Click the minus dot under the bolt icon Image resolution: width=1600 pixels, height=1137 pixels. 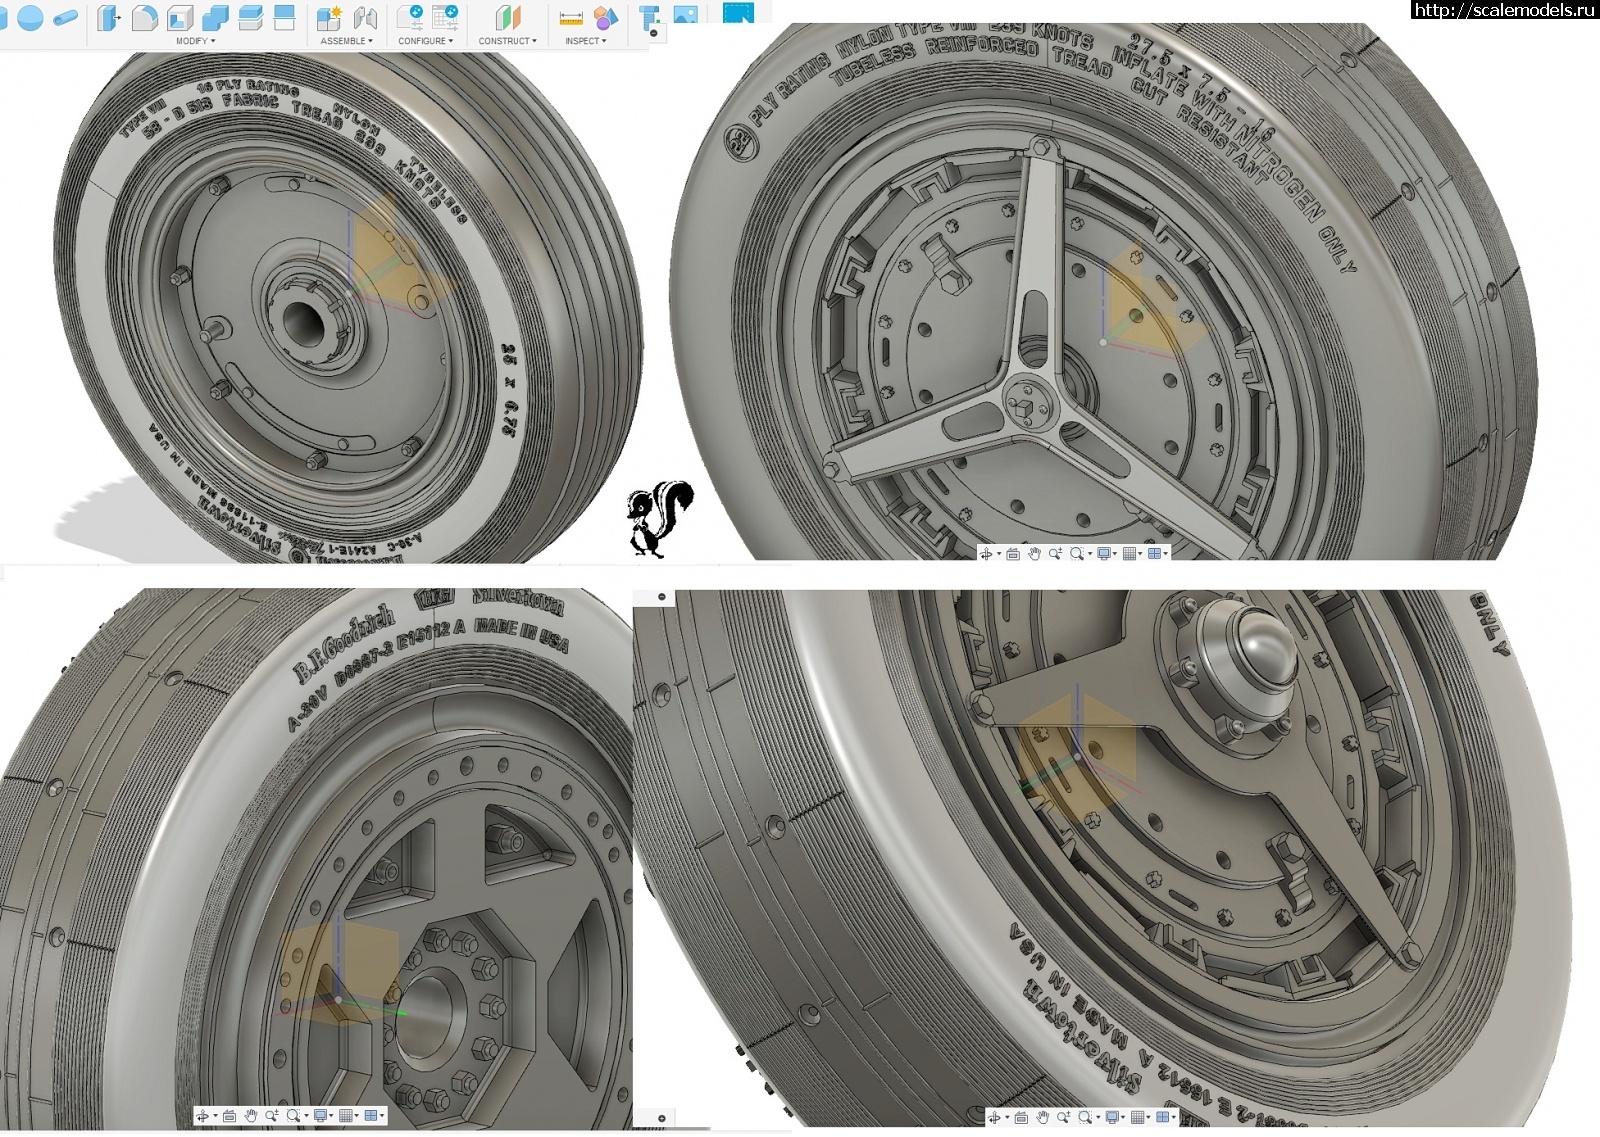[x=653, y=33]
